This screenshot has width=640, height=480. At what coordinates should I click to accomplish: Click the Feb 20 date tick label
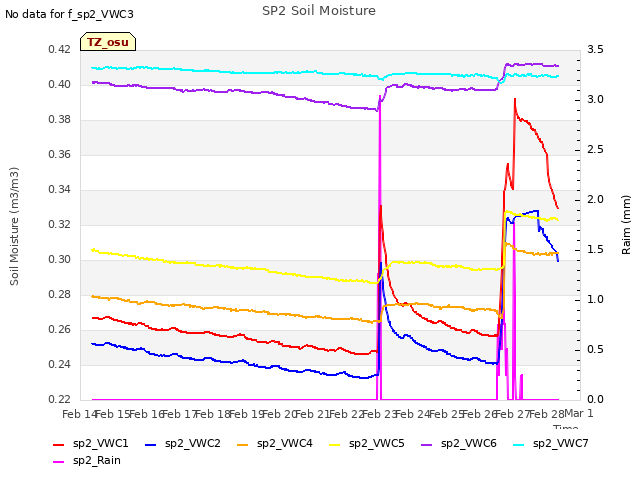(x=279, y=414)
